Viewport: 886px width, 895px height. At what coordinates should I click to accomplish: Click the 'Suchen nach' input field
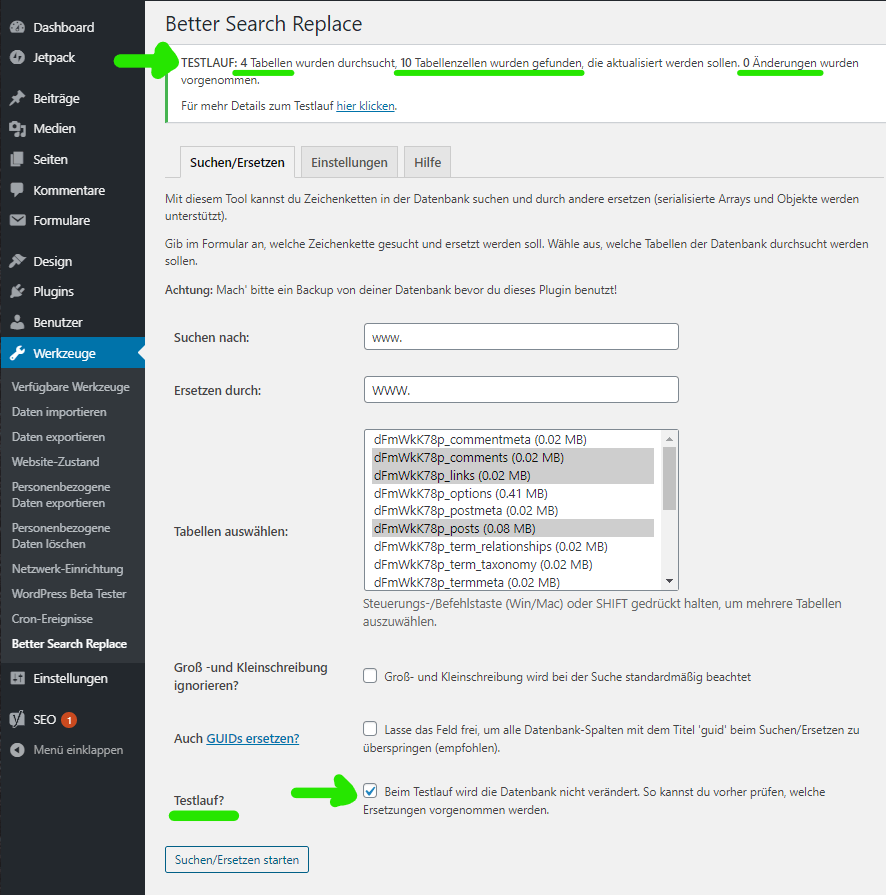[521, 337]
